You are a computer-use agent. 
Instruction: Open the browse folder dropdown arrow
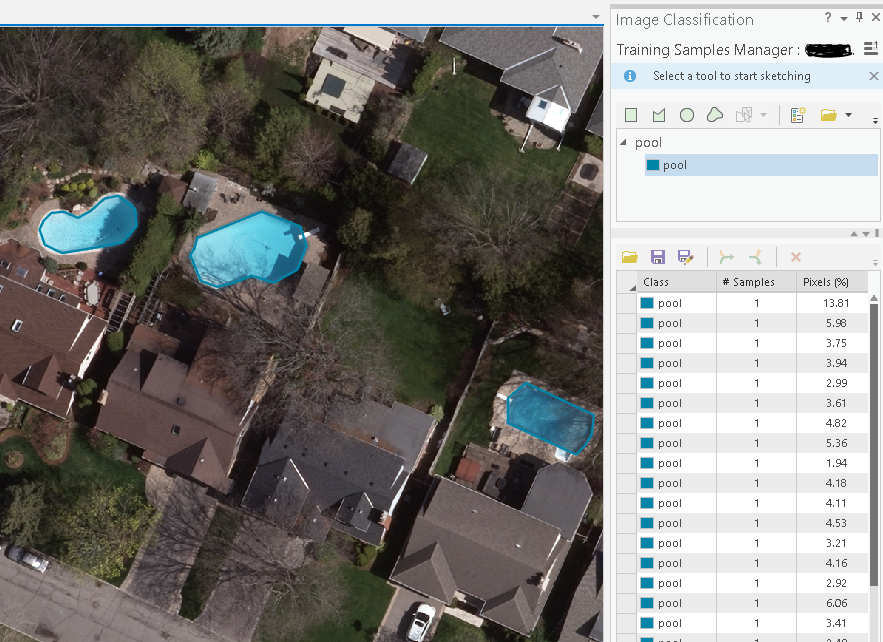pos(848,114)
